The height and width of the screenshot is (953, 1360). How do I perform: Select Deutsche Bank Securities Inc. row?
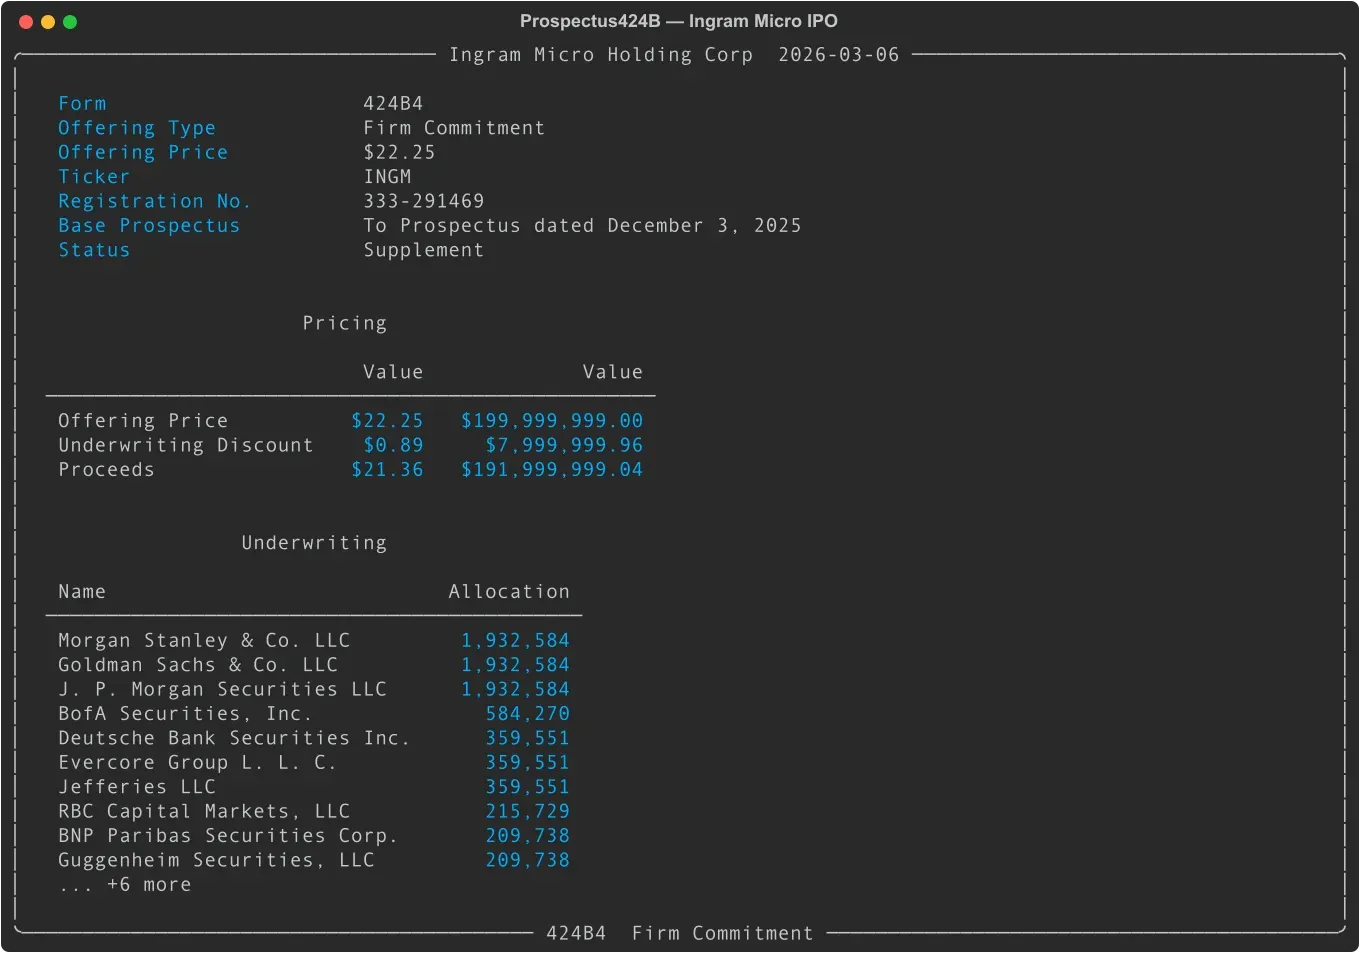click(314, 738)
